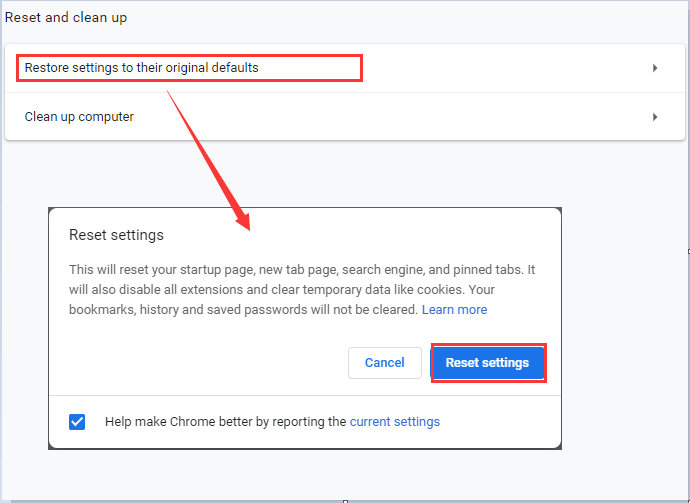This screenshot has width=690, height=503.
Task: Expand arrow beside Clean up computer
Action: (x=655, y=117)
